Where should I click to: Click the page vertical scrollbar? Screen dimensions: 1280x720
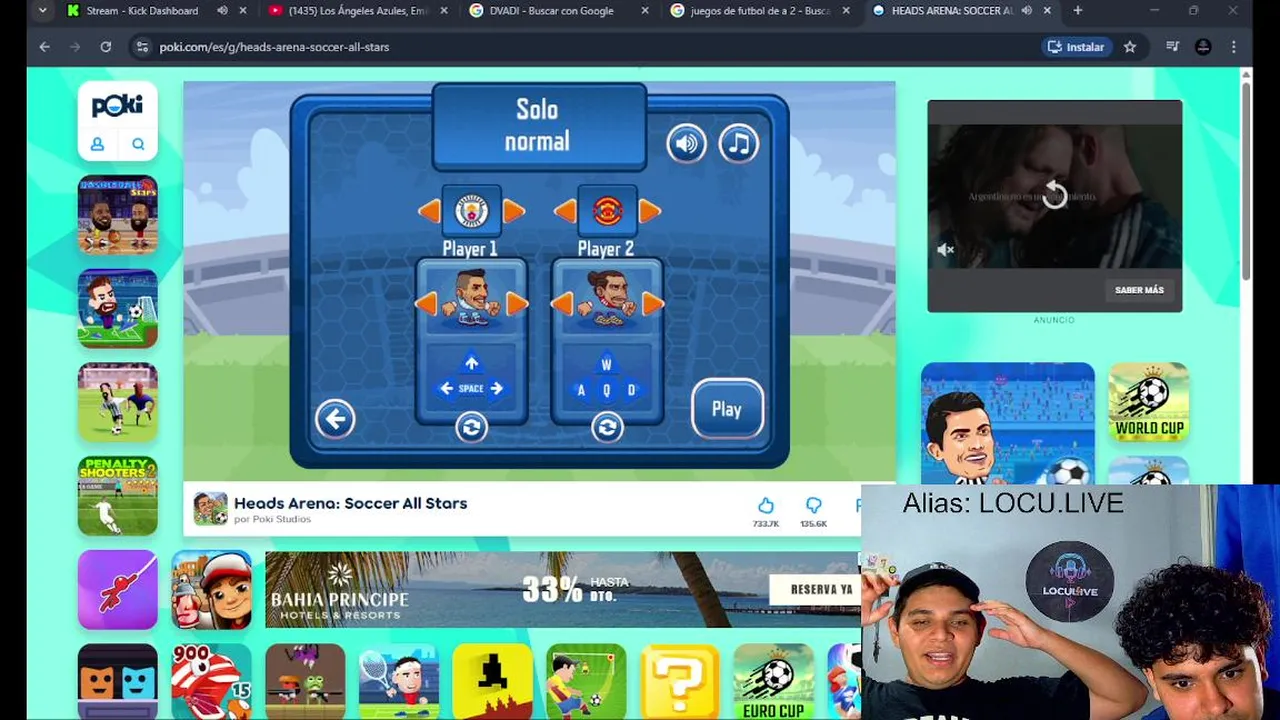tap(1246, 180)
